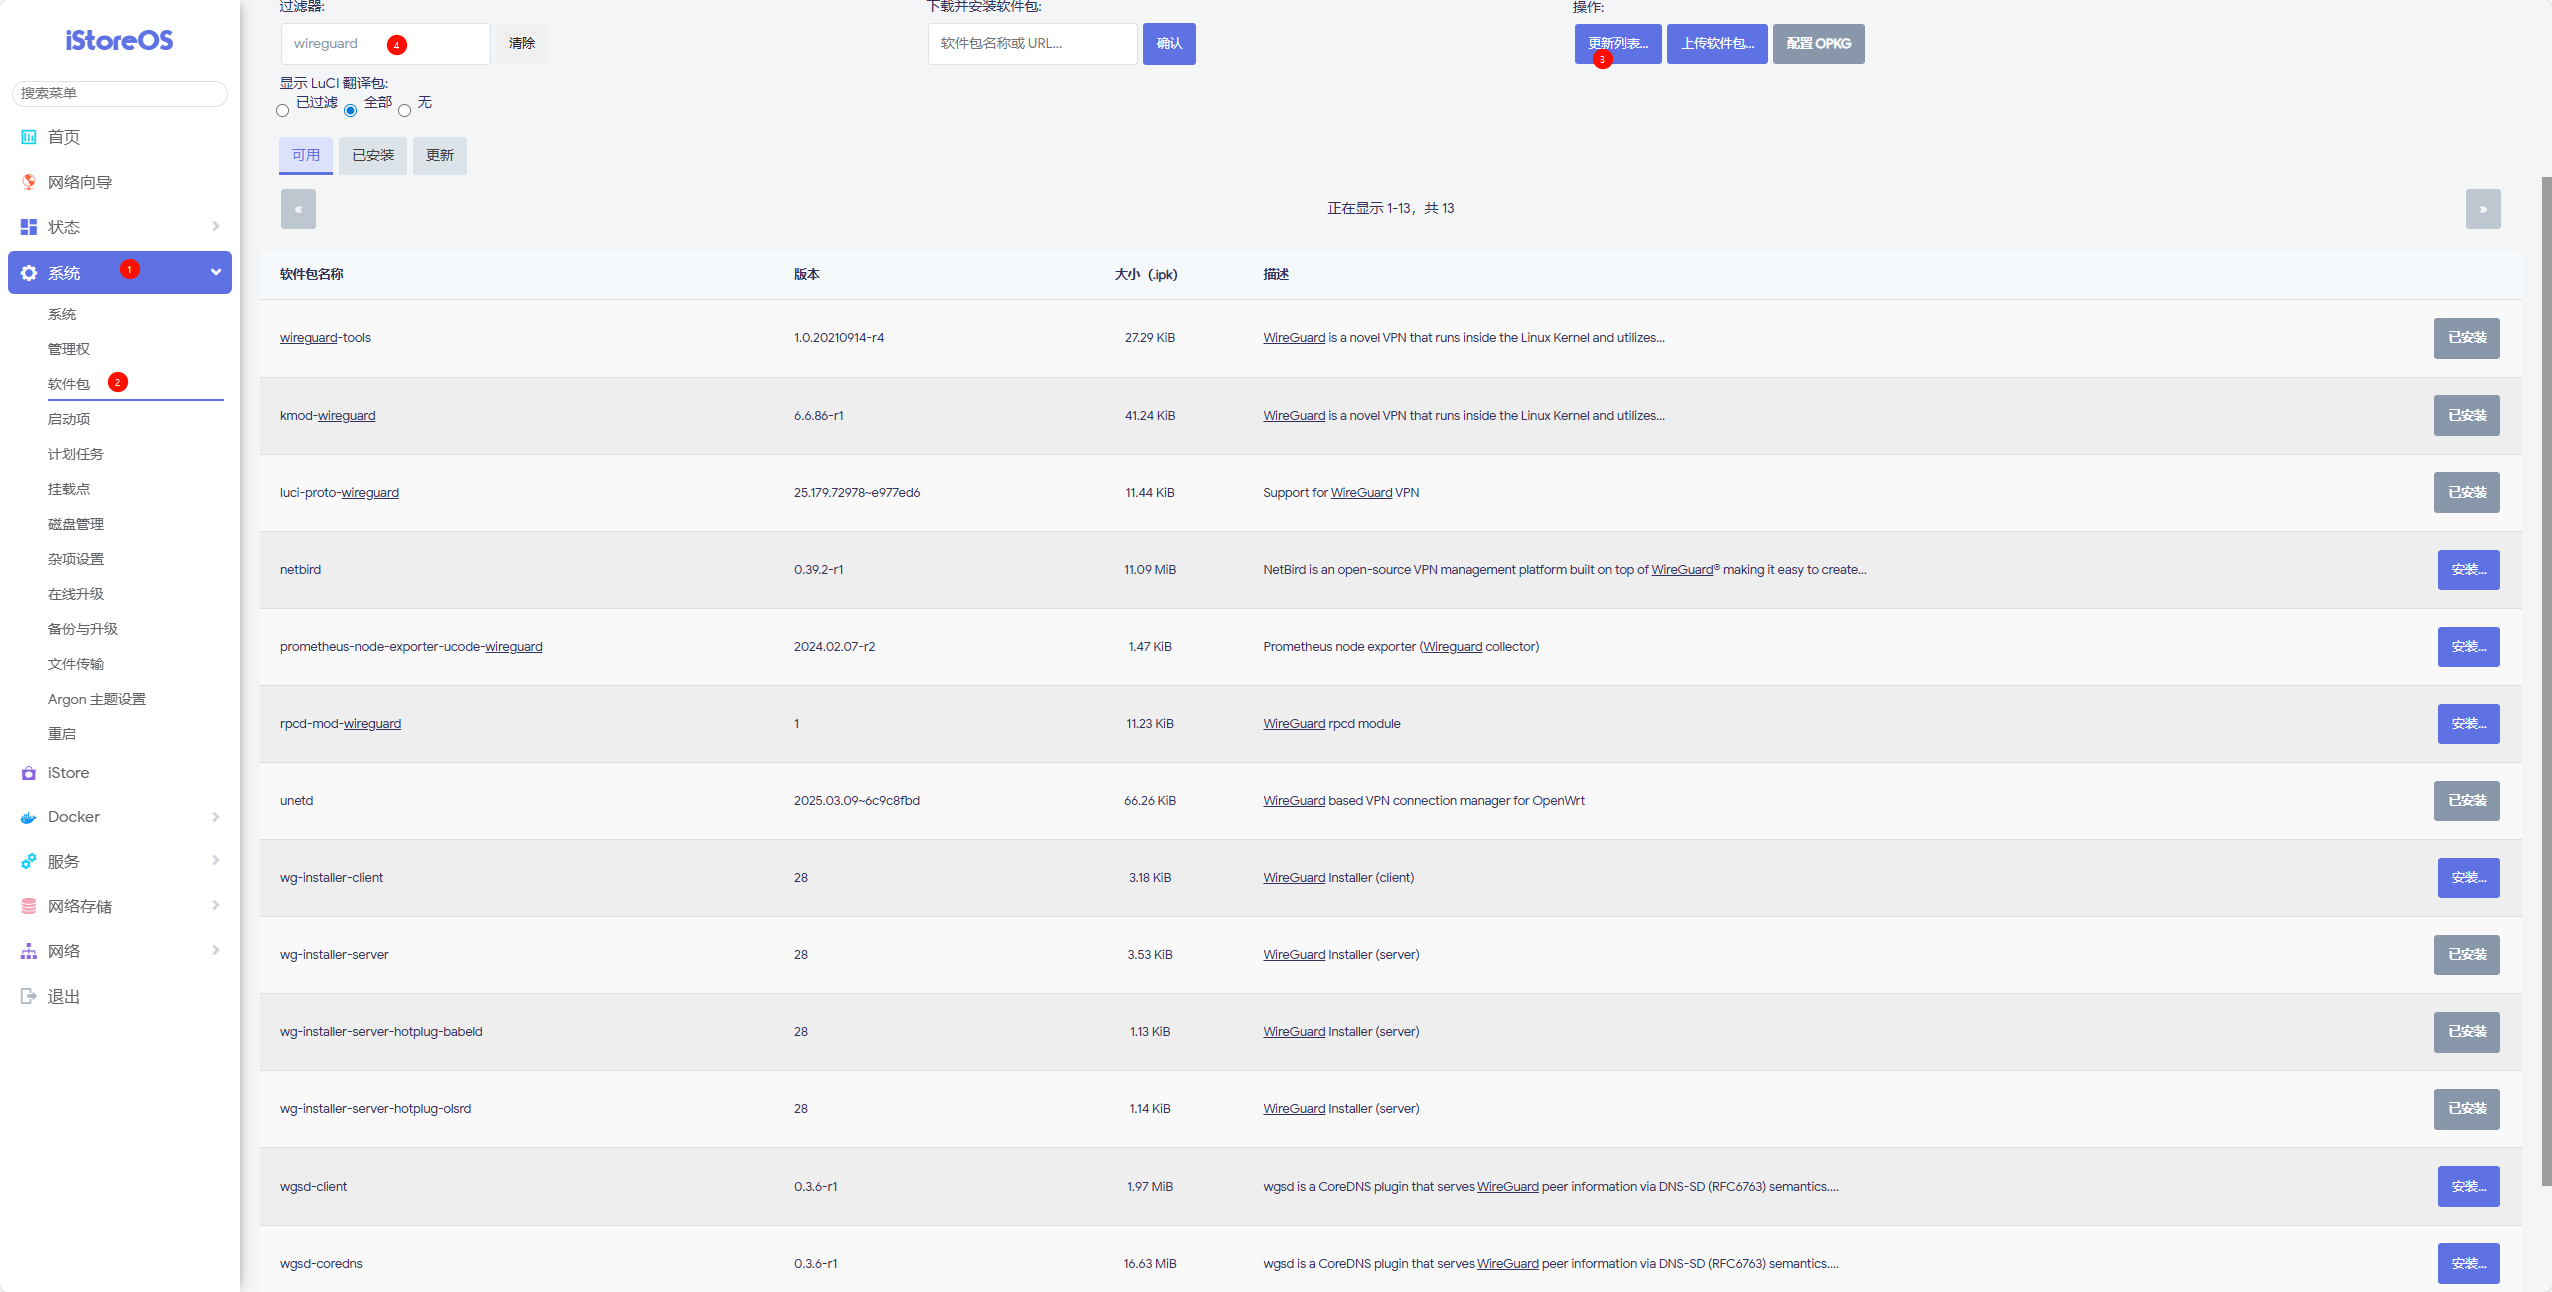Select the 已过滤 (filtered) radio button

[x=283, y=111]
